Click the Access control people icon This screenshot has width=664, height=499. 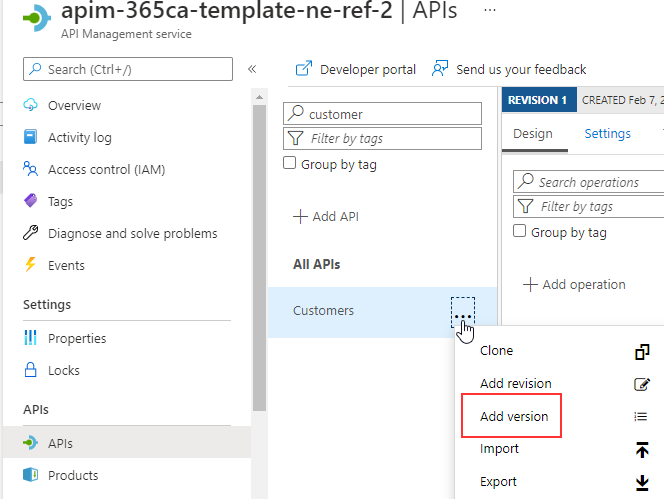pos(30,169)
